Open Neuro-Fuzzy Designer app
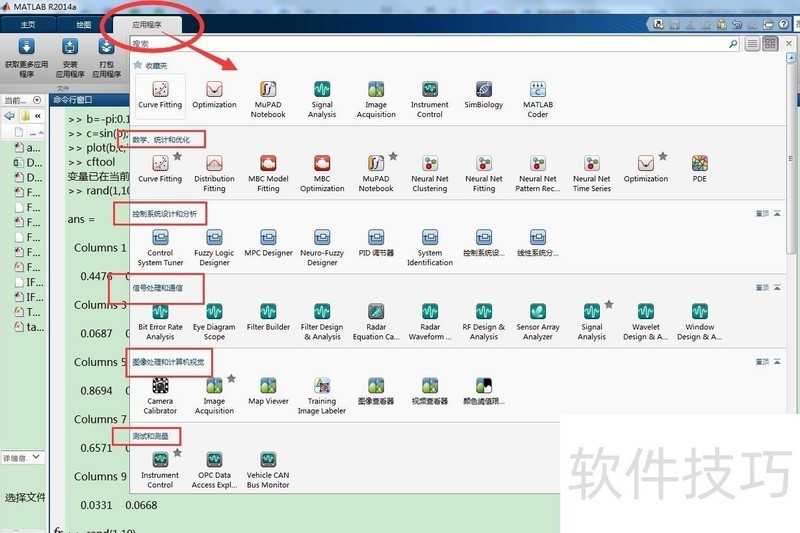The image size is (800, 533). pos(322,248)
